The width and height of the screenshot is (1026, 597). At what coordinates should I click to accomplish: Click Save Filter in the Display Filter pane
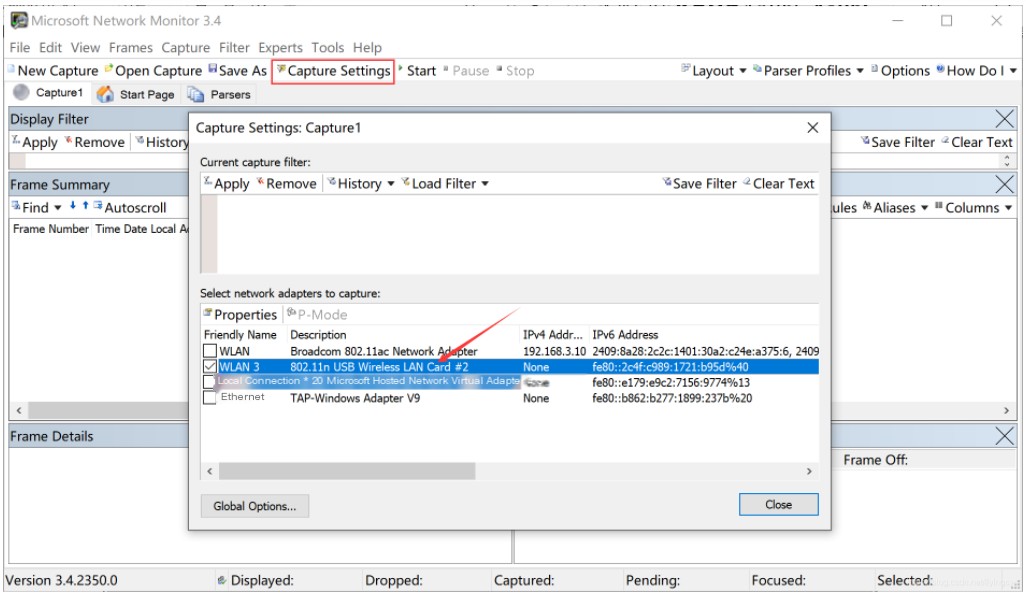[897, 142]
